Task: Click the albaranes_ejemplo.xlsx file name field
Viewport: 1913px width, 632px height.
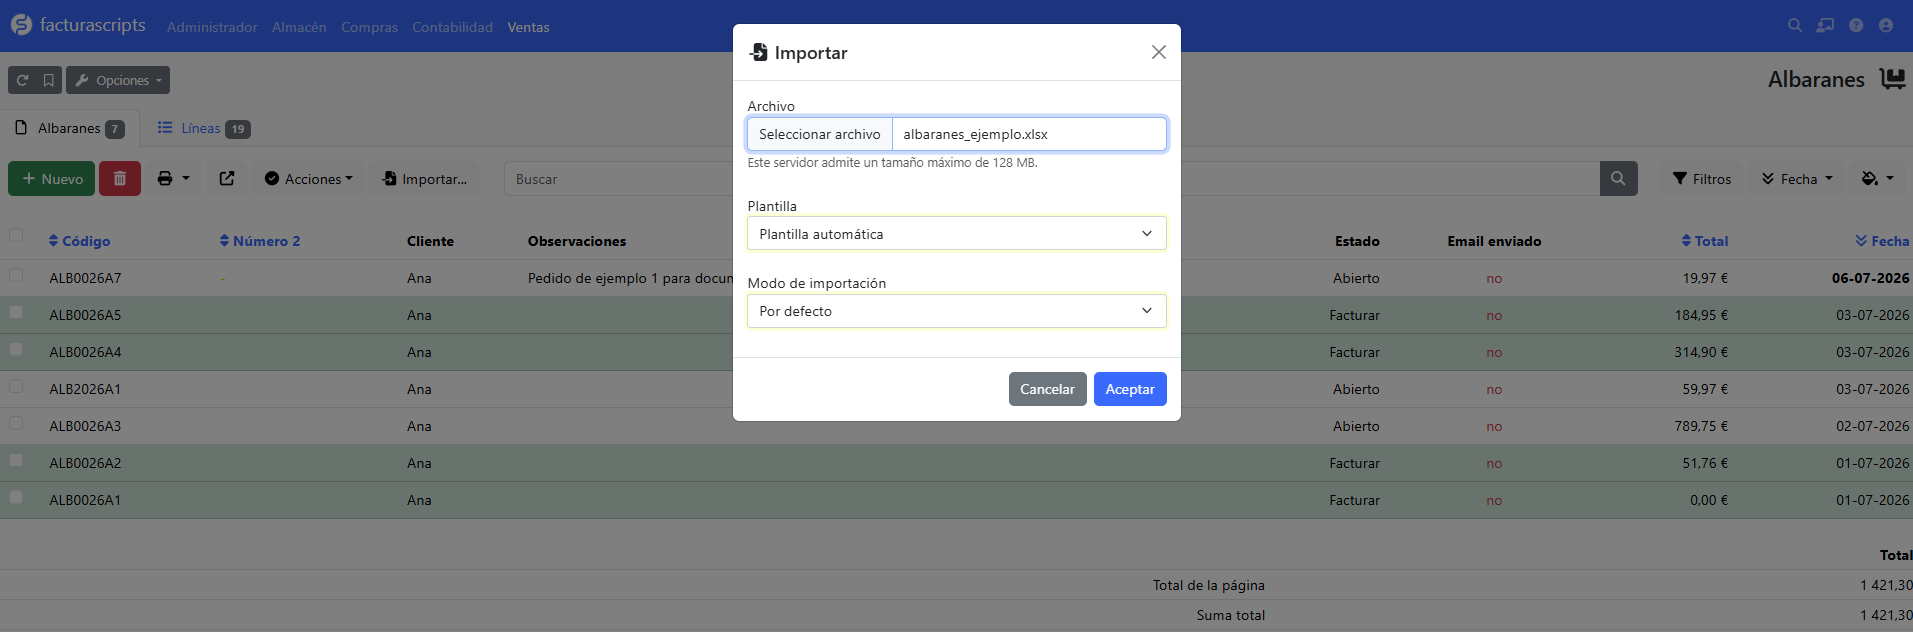Action: point(1029,134)
